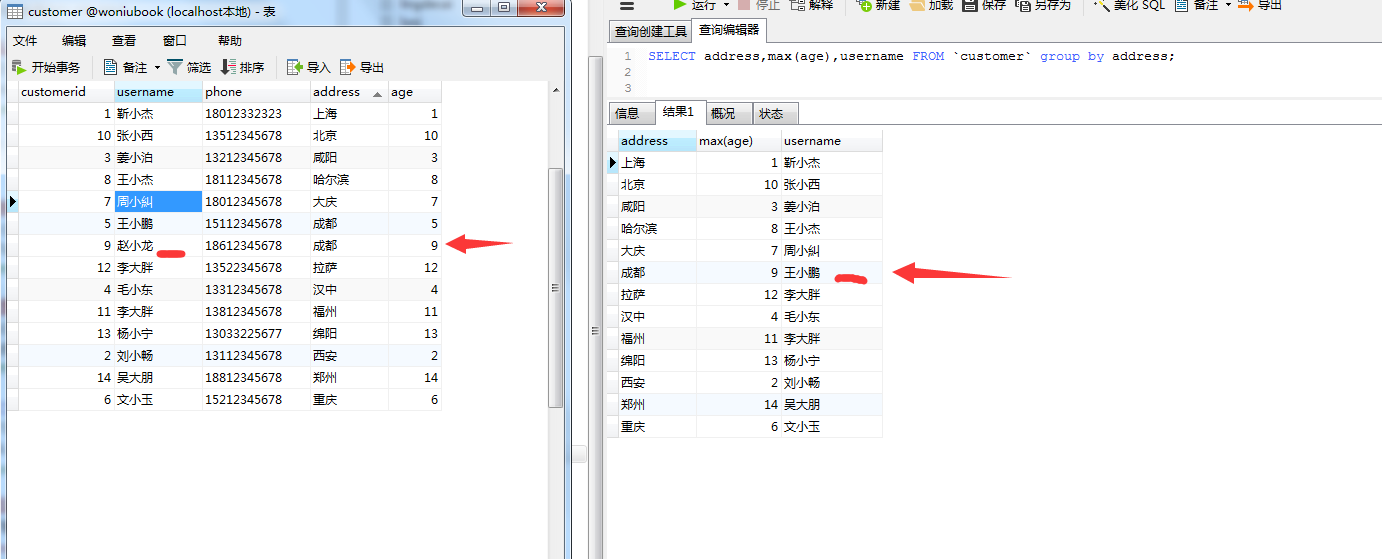
Task: Click the 导出 export icon in customer table window
Action: click(348, 67)
